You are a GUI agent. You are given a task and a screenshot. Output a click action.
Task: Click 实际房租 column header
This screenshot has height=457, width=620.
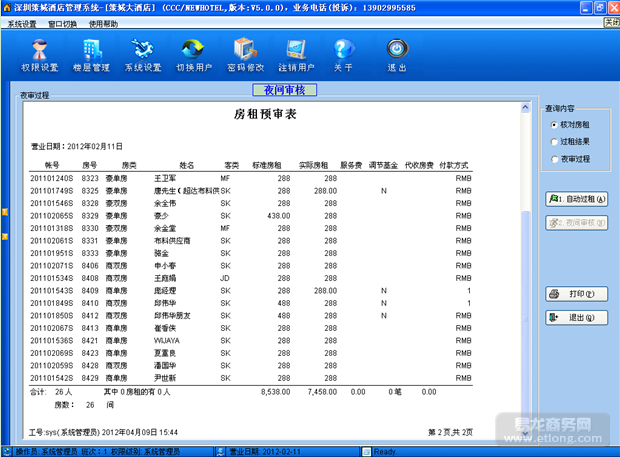314,165
